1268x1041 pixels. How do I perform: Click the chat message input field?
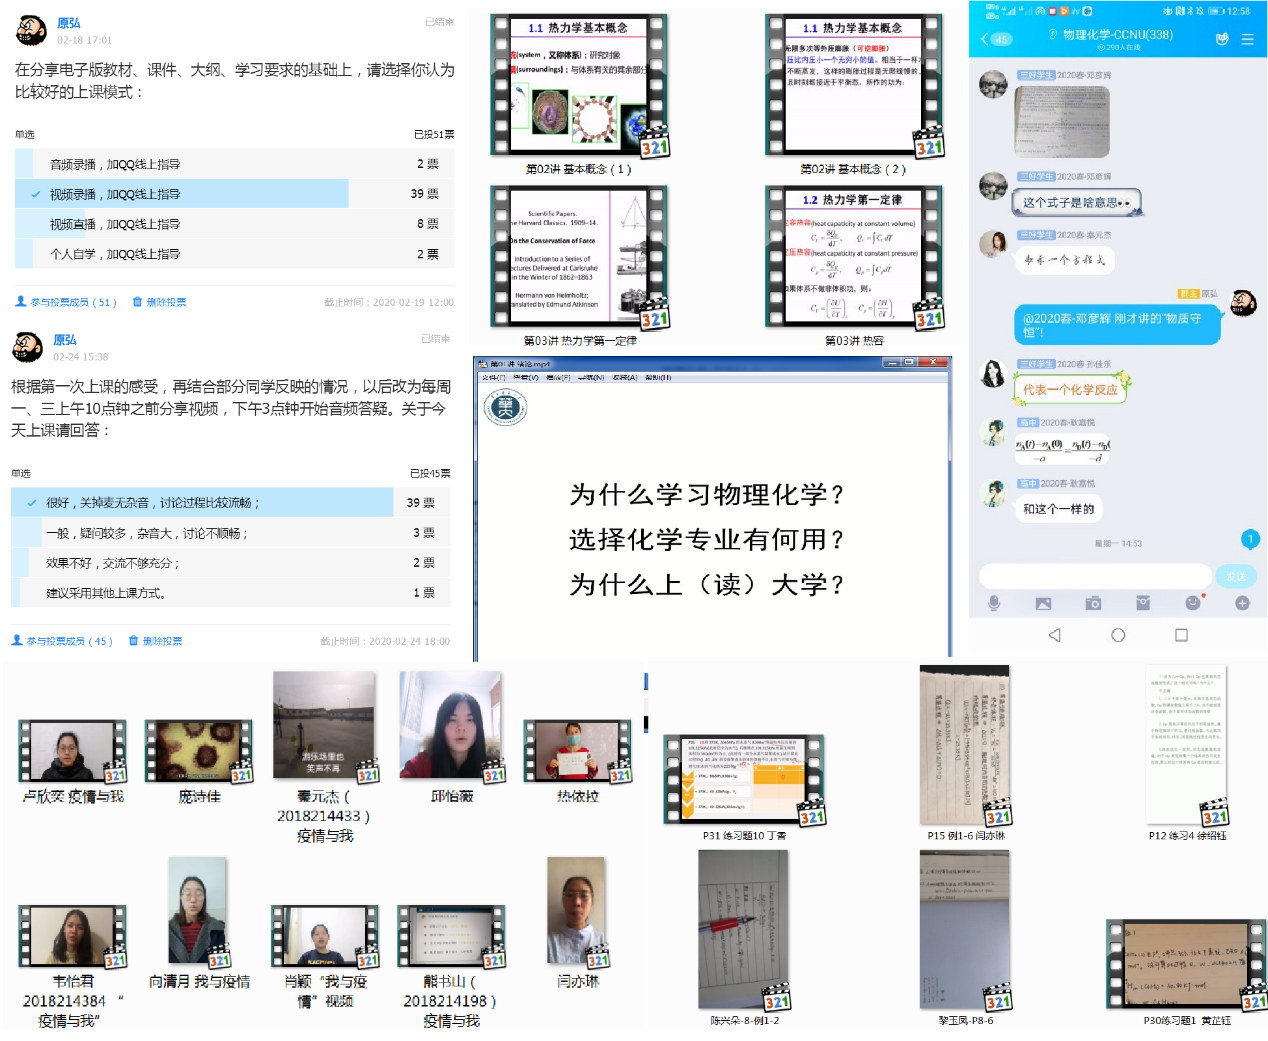1094,576
